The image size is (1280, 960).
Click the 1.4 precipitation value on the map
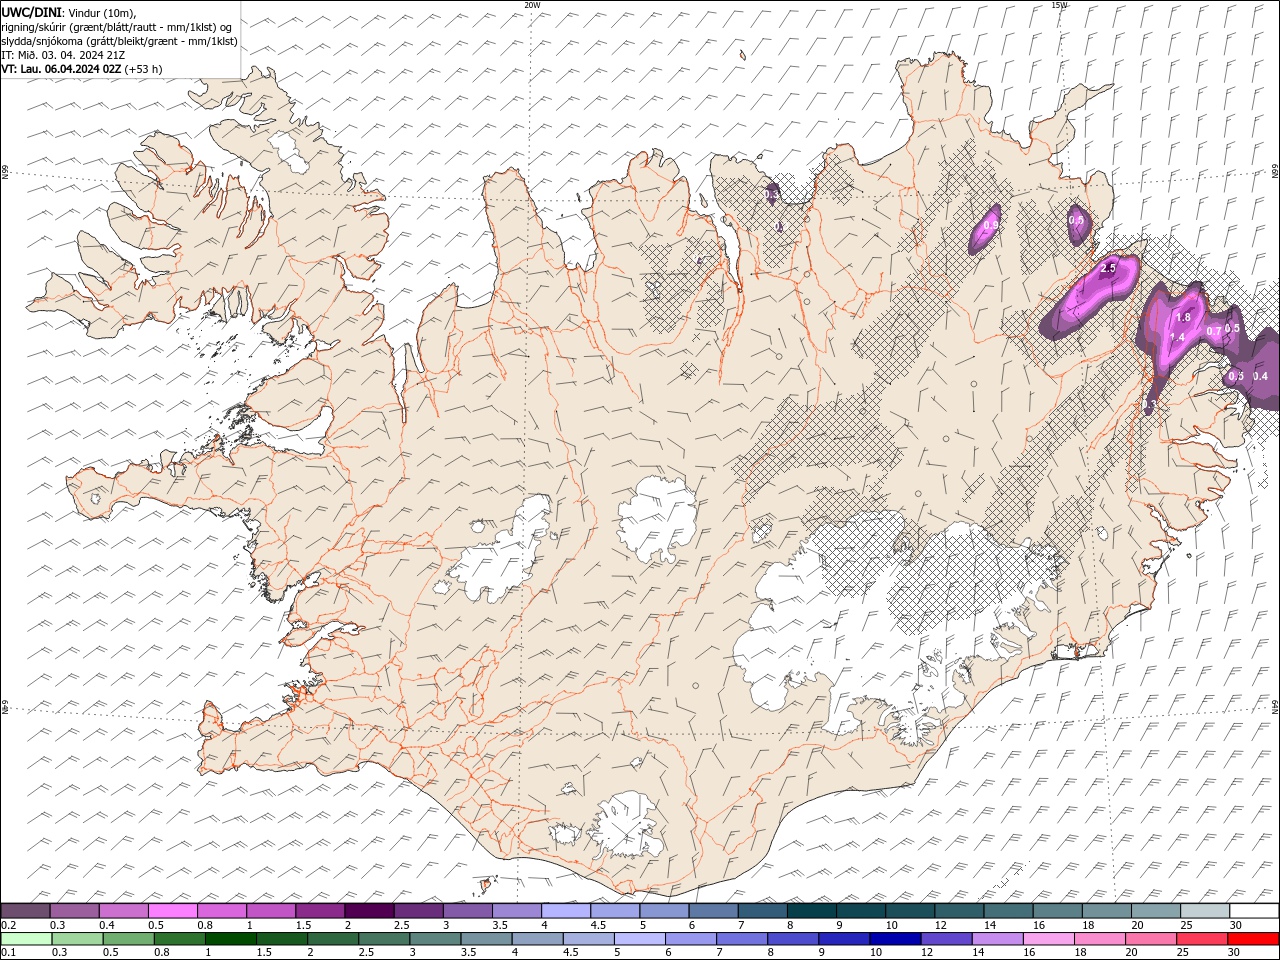click(x=1177, y=338)
